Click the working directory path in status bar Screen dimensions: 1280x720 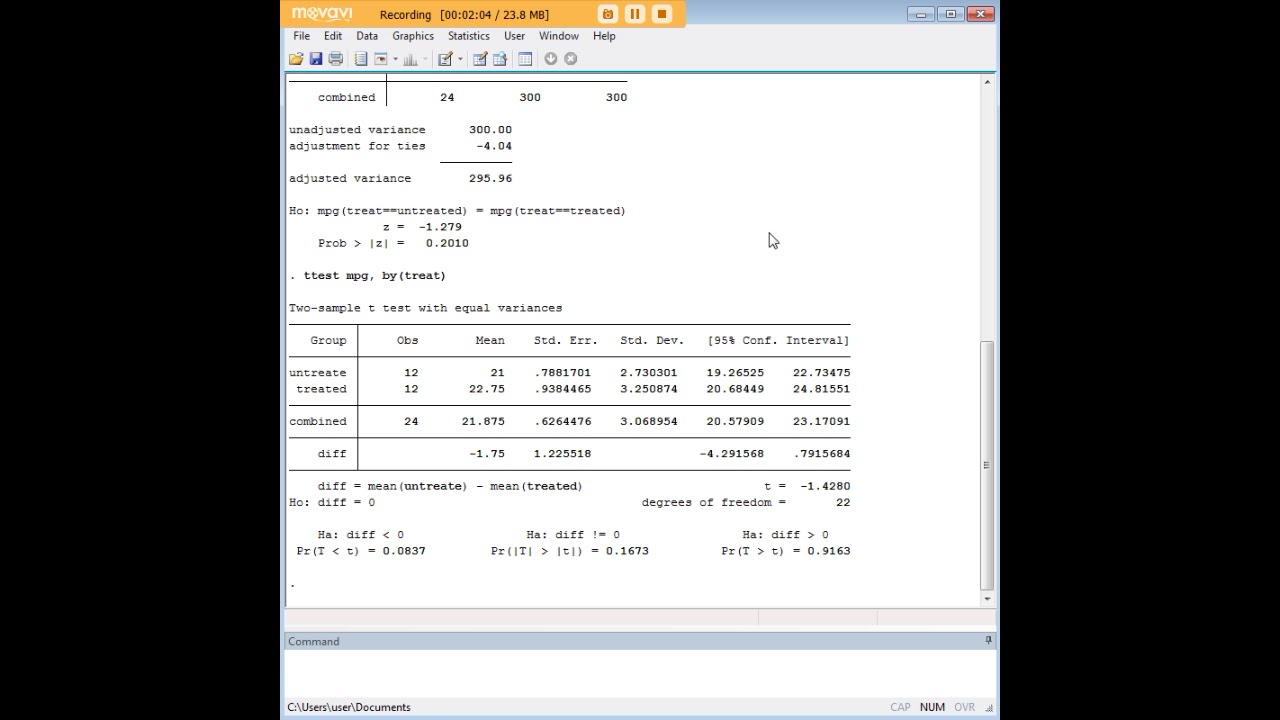(x=349, y=707)
